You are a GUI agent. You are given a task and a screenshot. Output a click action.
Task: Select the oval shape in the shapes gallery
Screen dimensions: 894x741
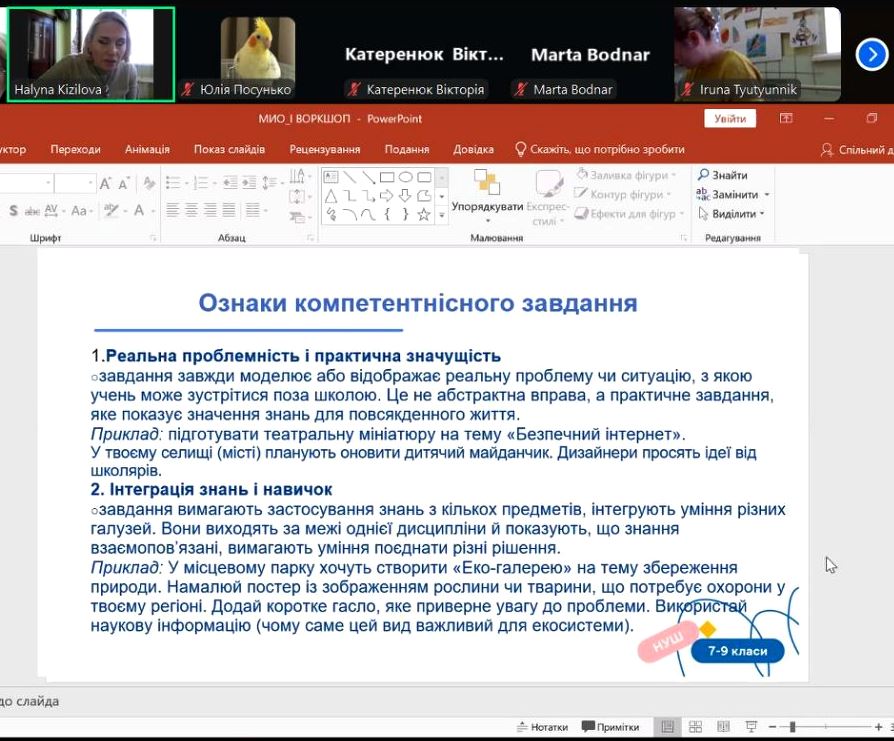tap(406, 177)
